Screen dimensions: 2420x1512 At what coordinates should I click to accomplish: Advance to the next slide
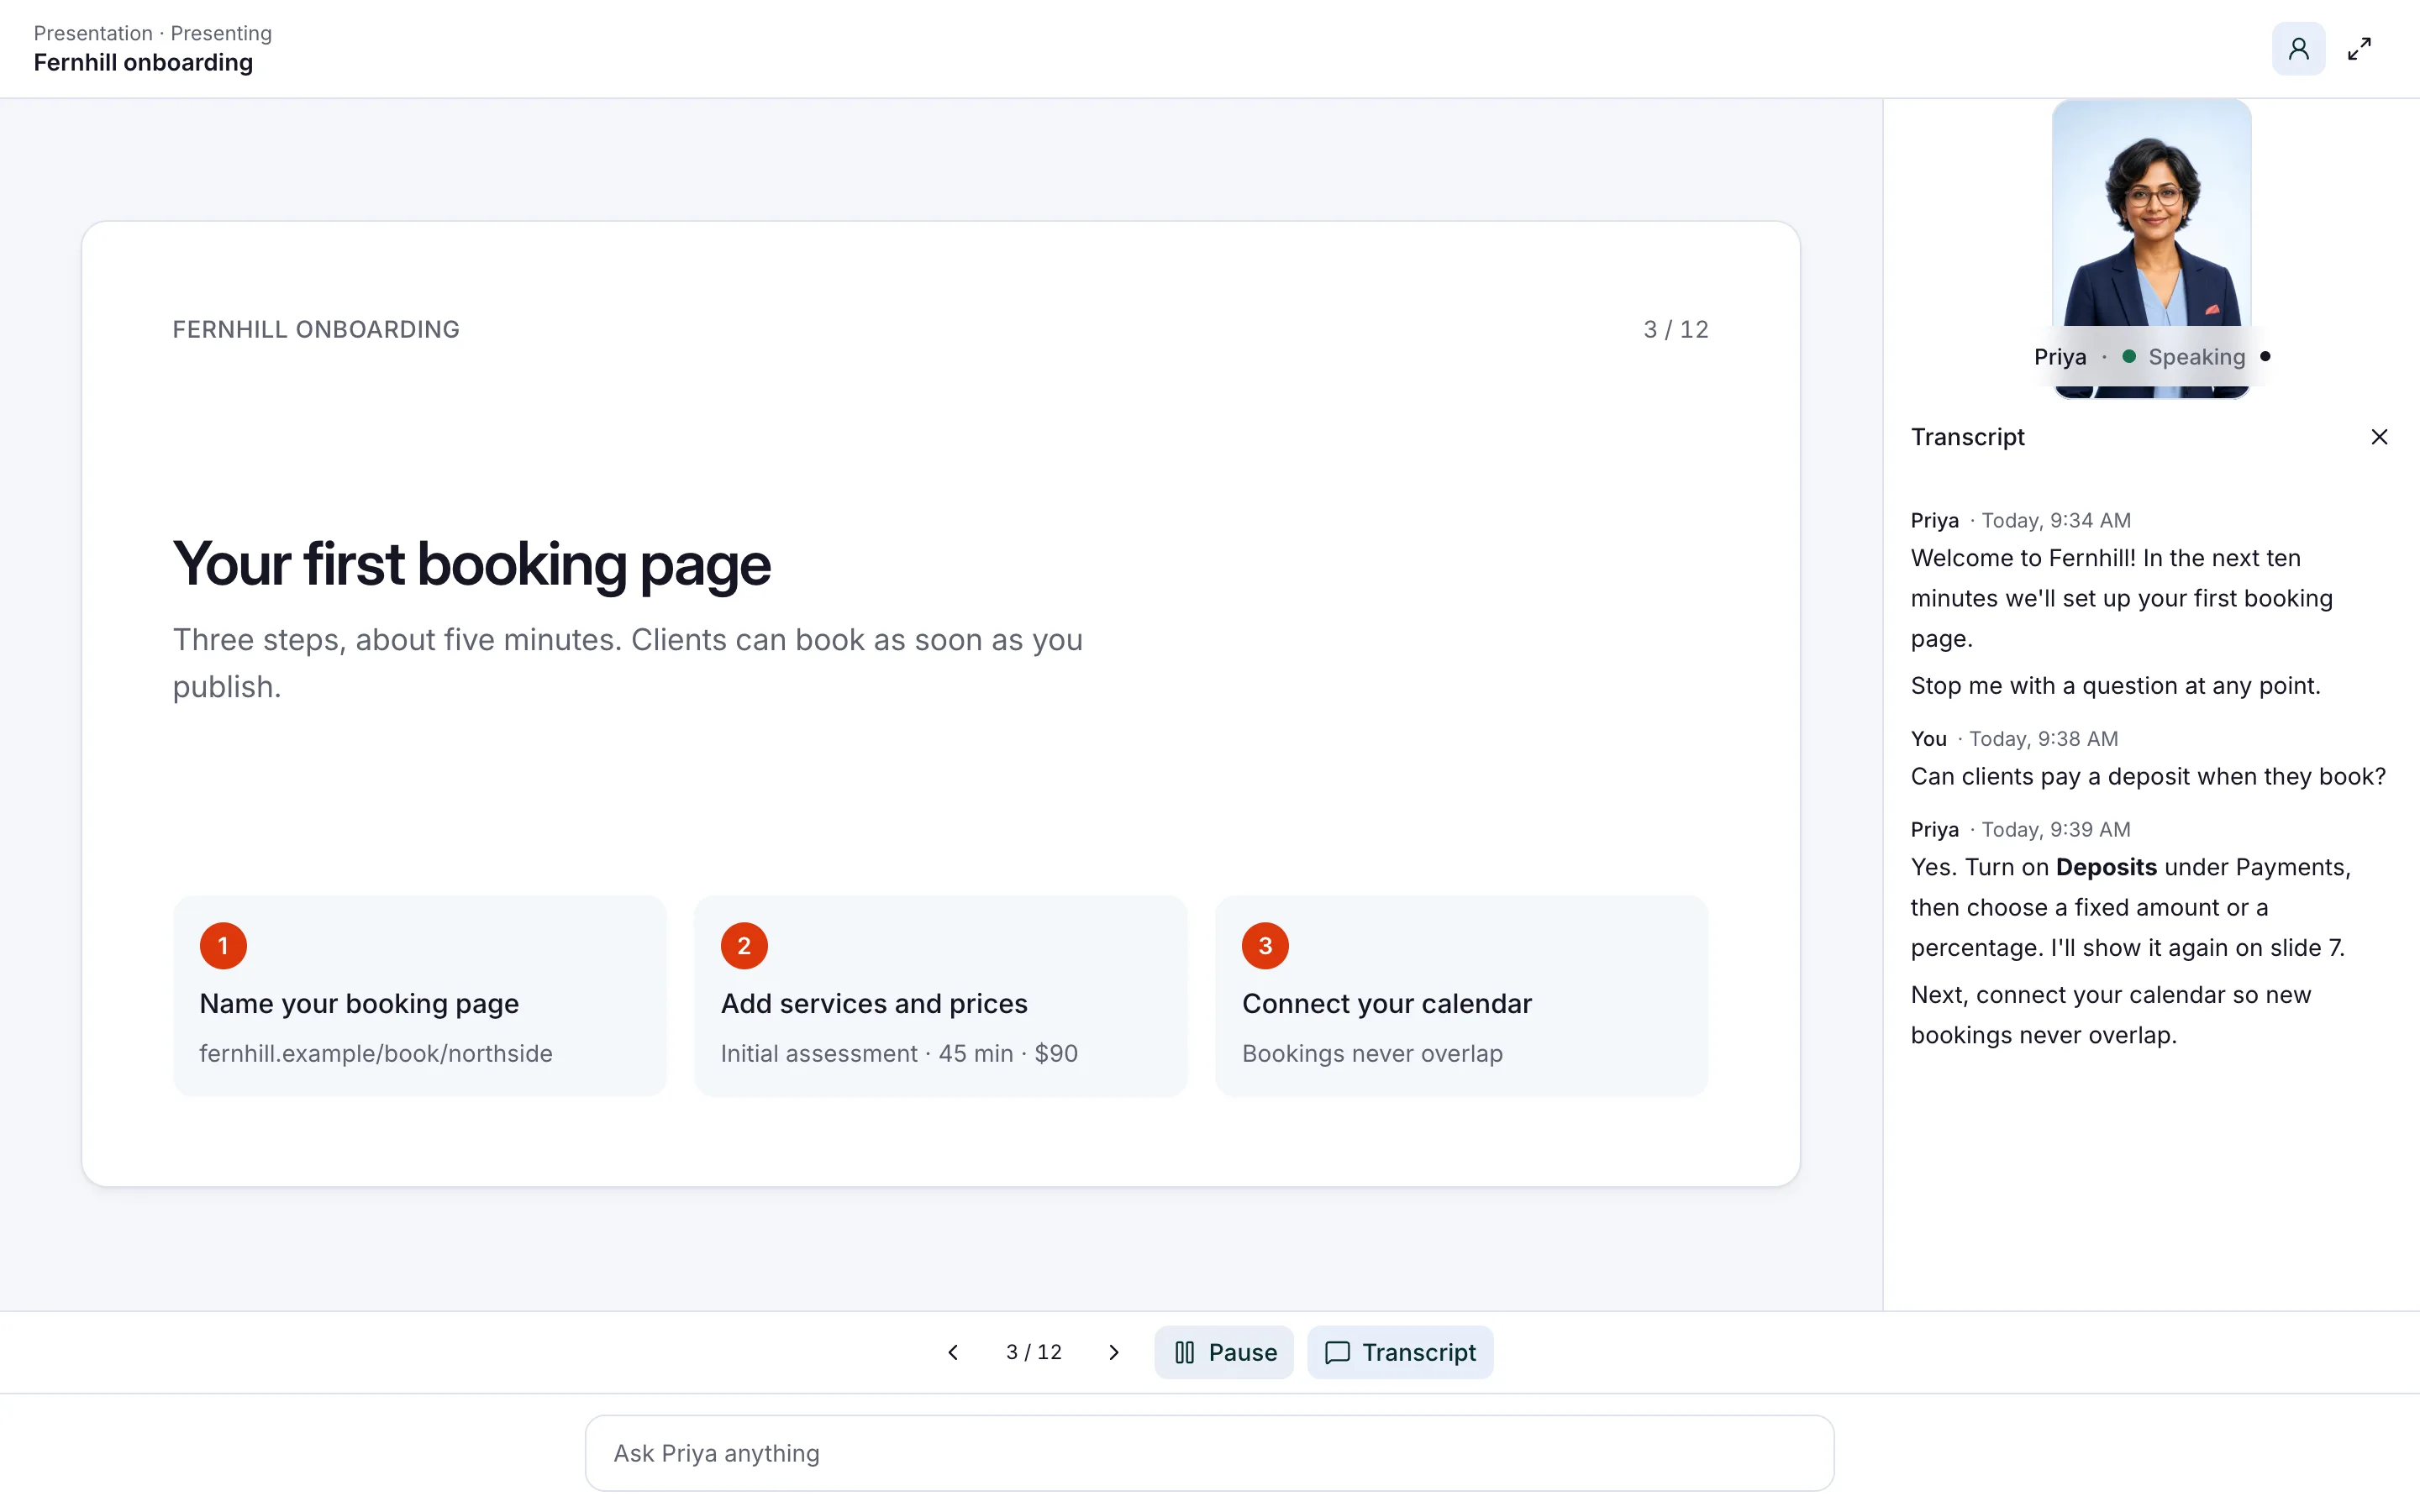pos(1114,1352)
